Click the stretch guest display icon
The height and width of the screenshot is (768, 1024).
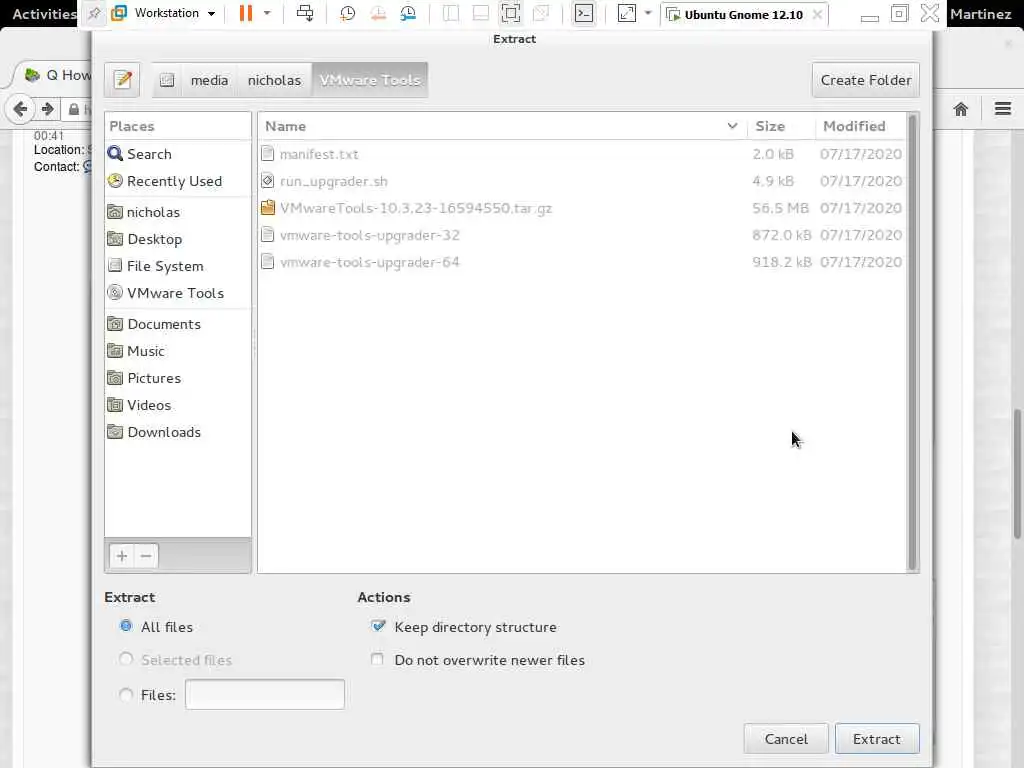click(627, 13)
